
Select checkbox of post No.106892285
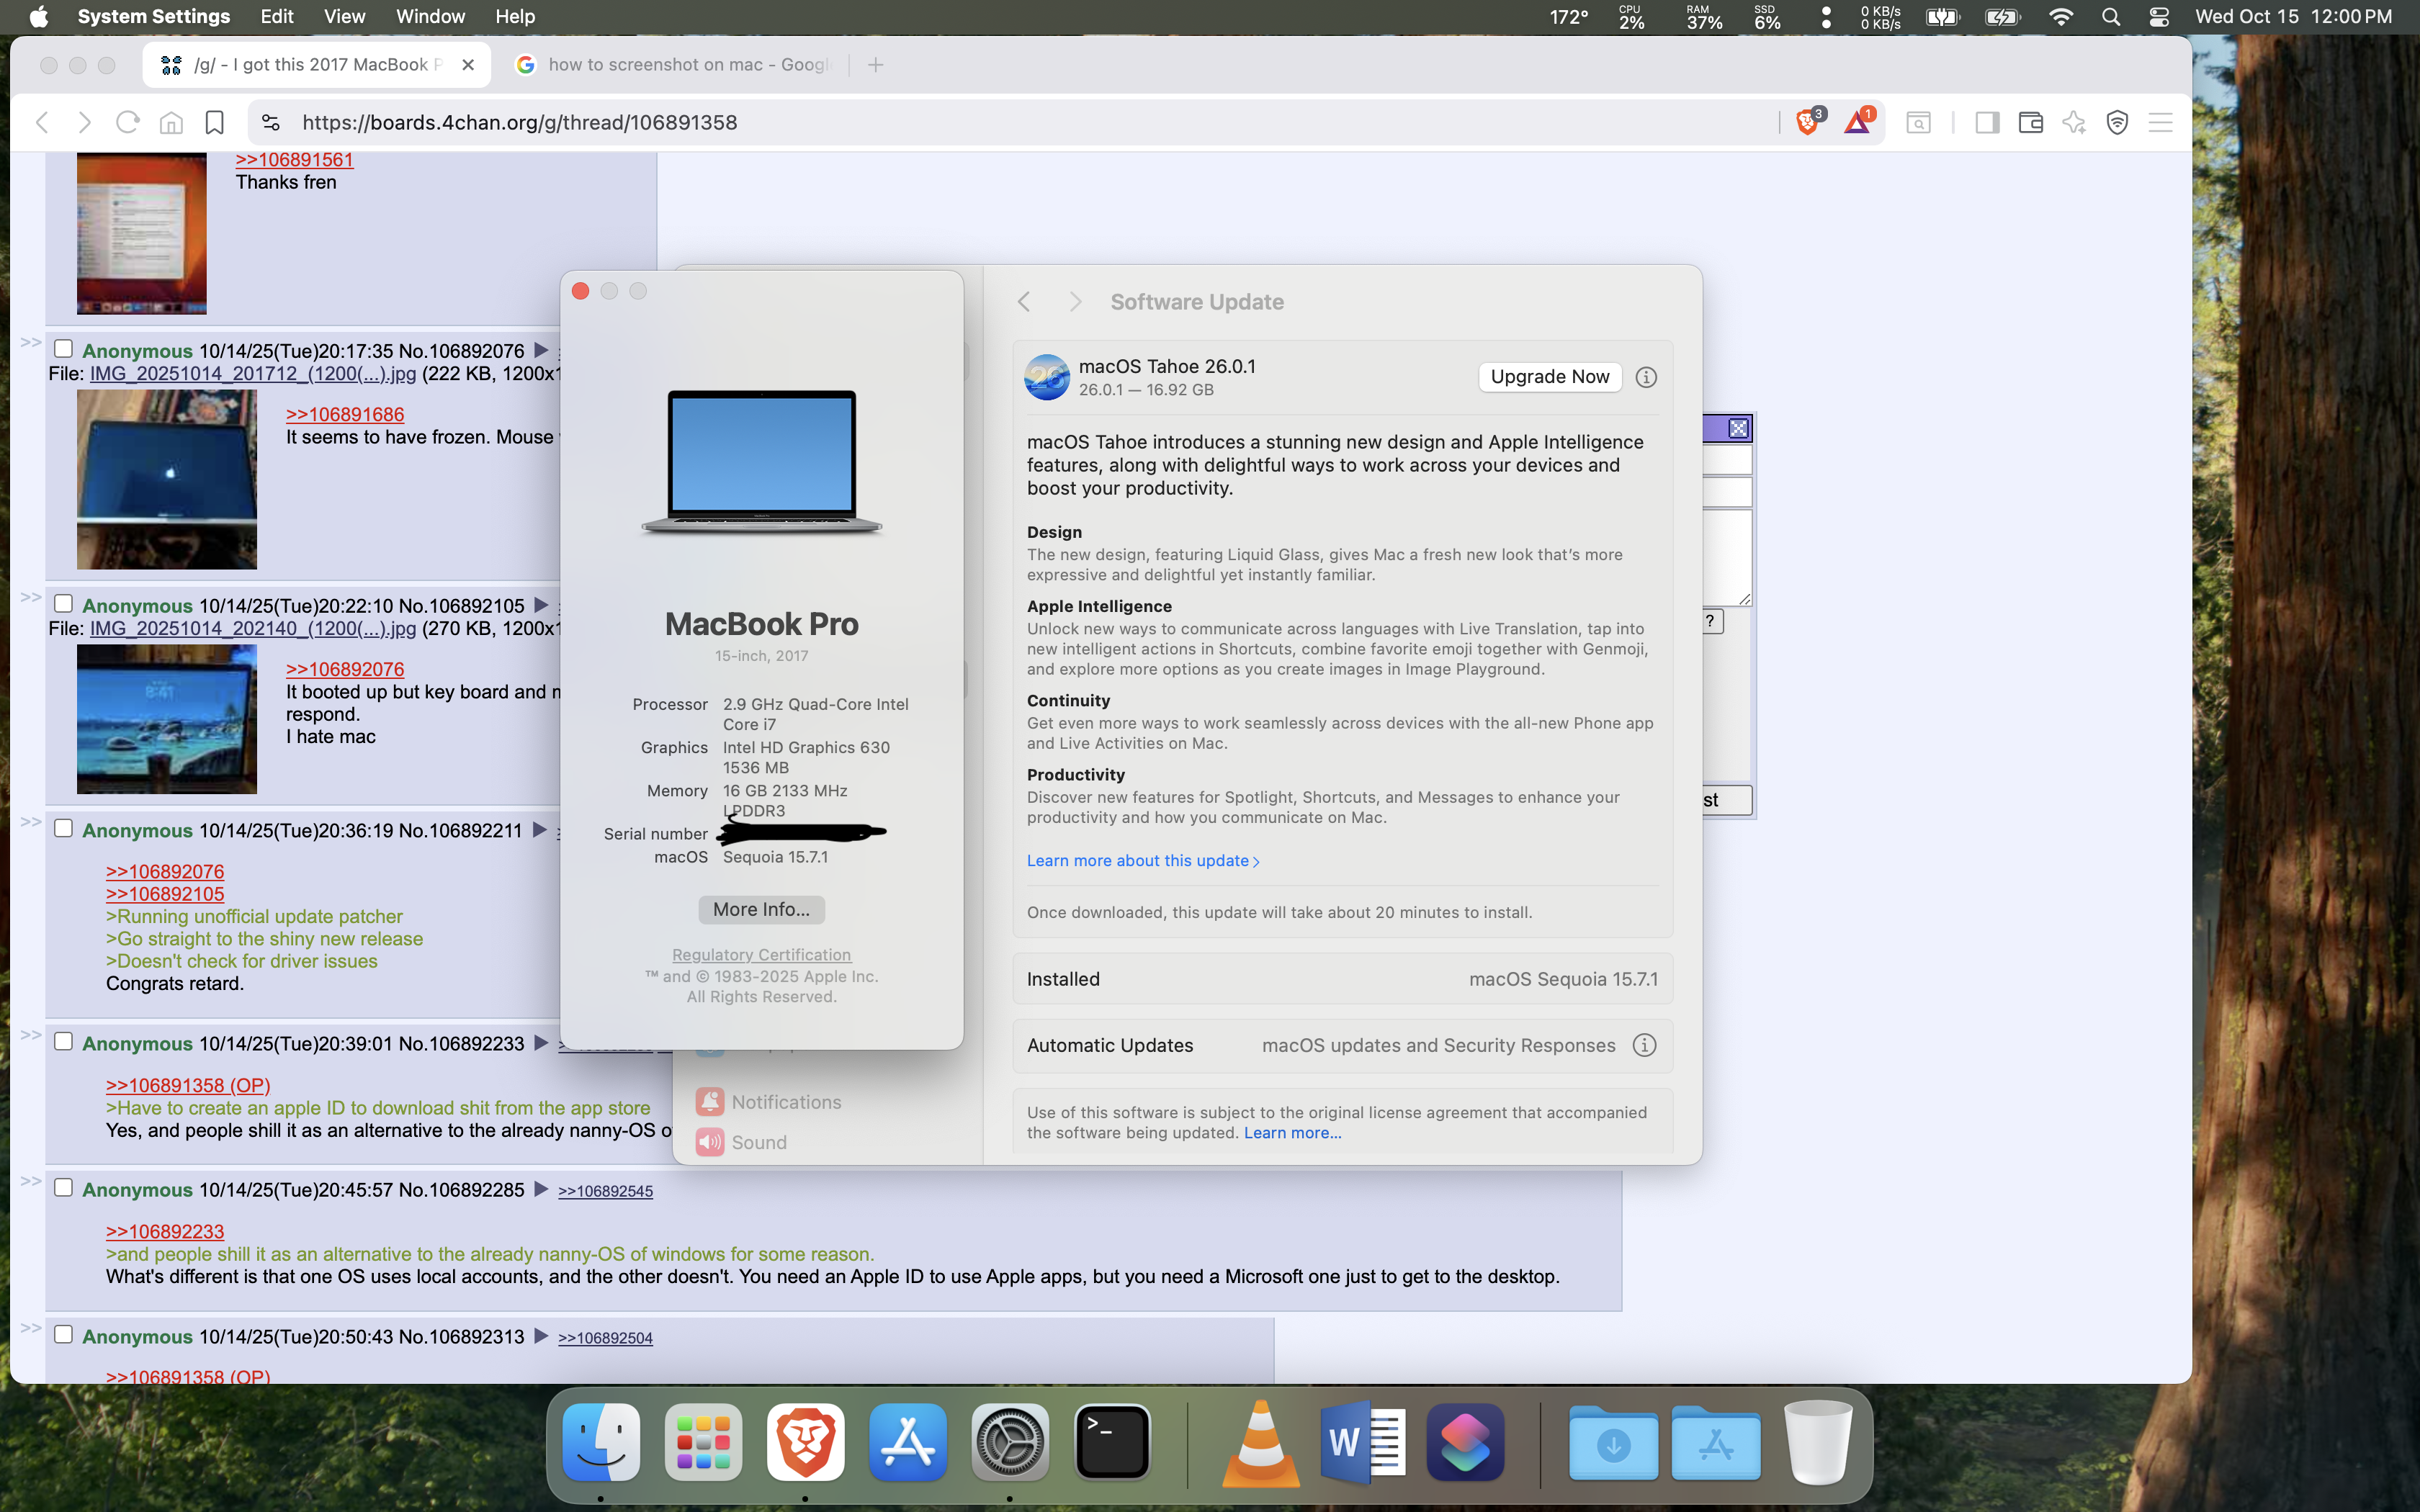click(63, 1188)
